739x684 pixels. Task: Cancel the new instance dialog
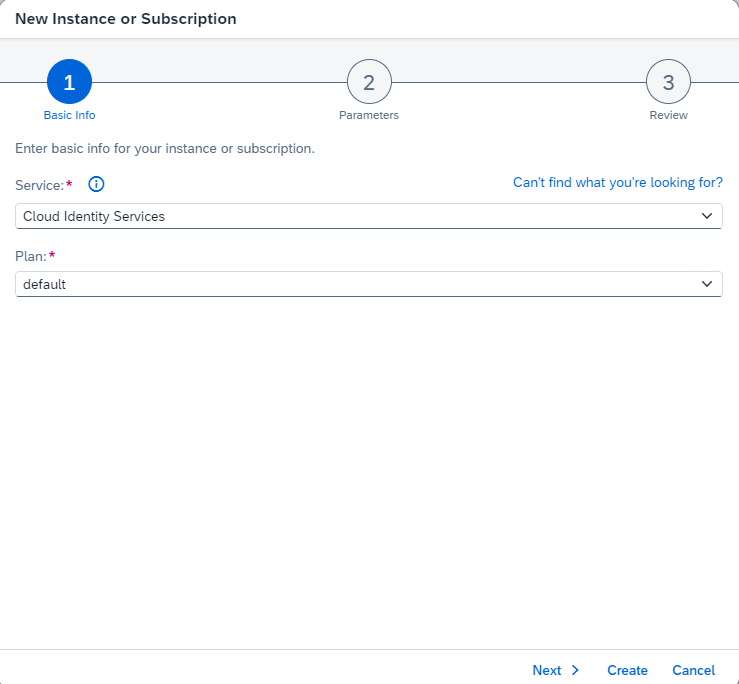point(693,670)
